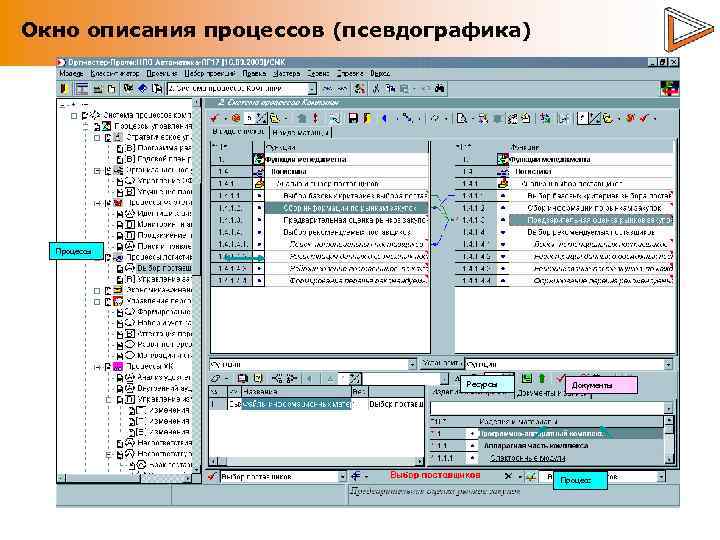Open the left Функции dropdown arrow
This screenshot has width=720, height=540.
(x=411, y=365)
